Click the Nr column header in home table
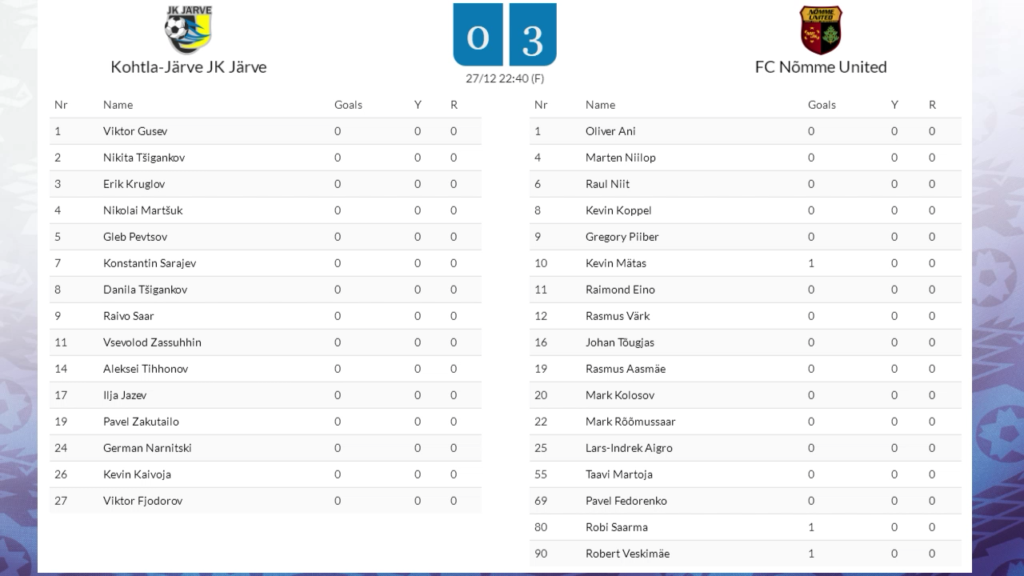1024x576 pixels. coord(61,104)
